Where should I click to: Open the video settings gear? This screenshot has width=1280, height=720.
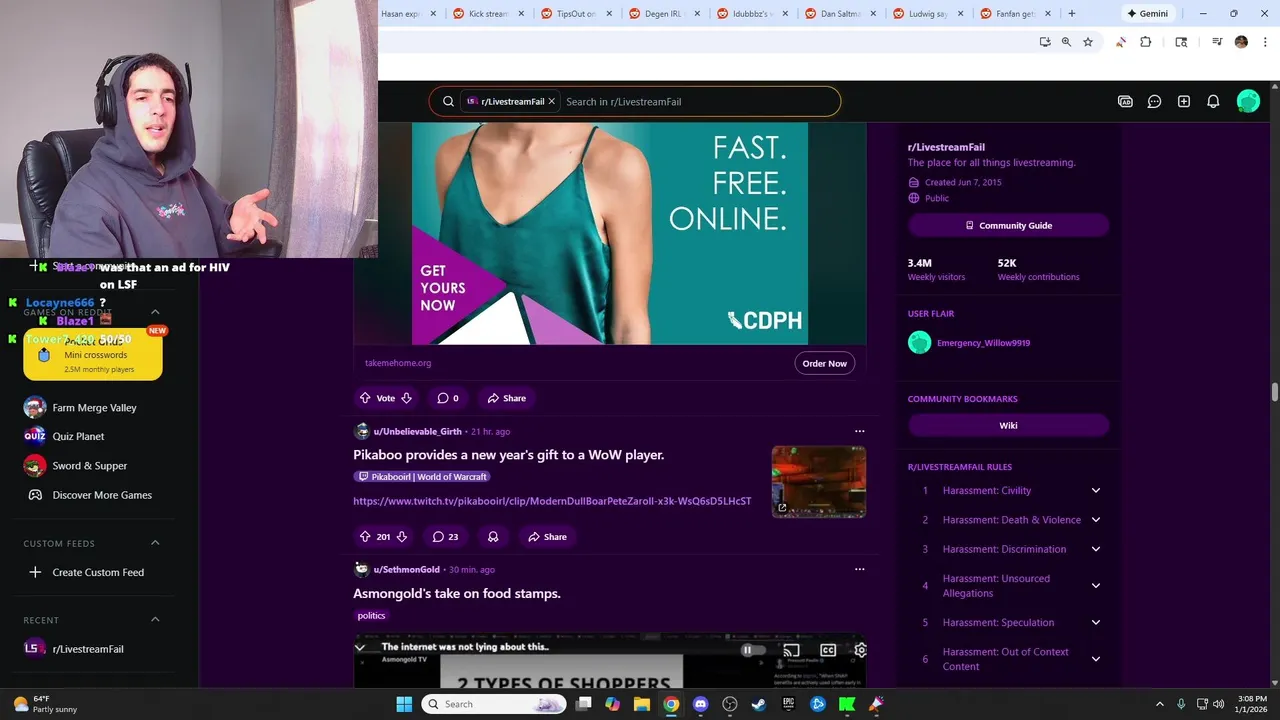pos(860,650)
